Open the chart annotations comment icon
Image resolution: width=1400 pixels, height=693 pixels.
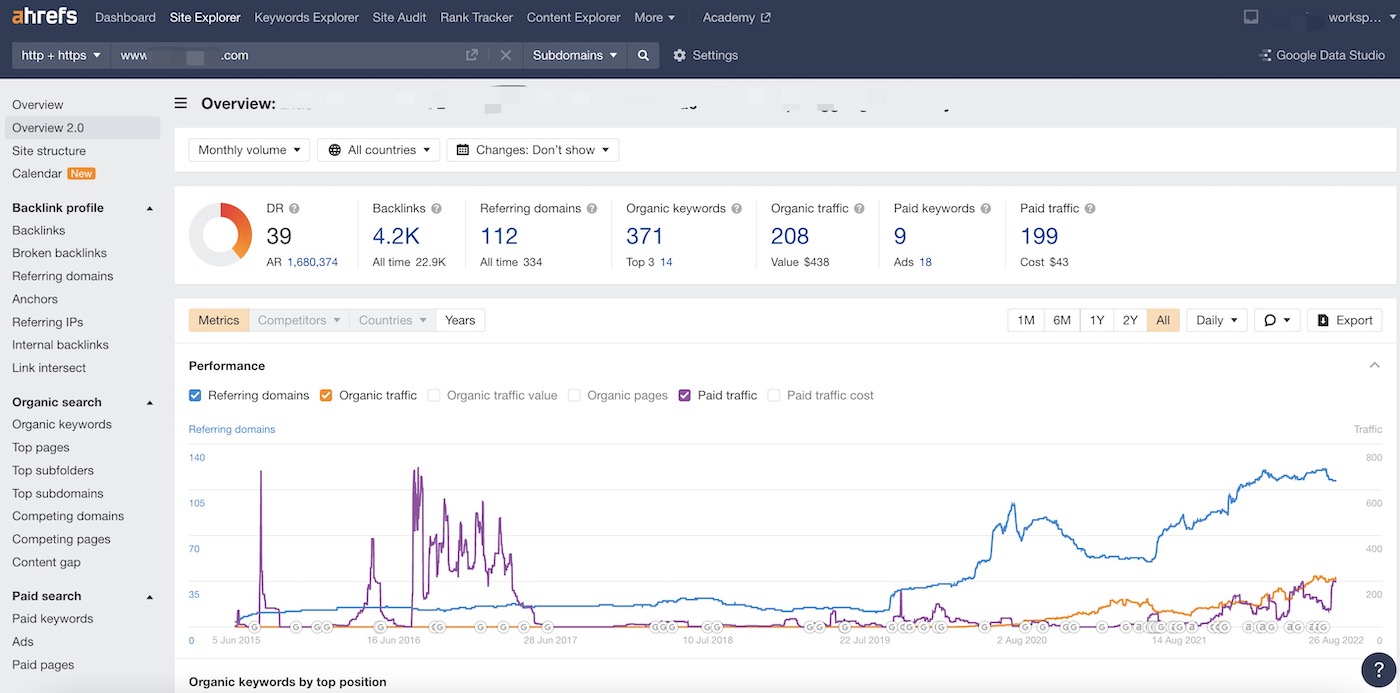(1277, 320)
